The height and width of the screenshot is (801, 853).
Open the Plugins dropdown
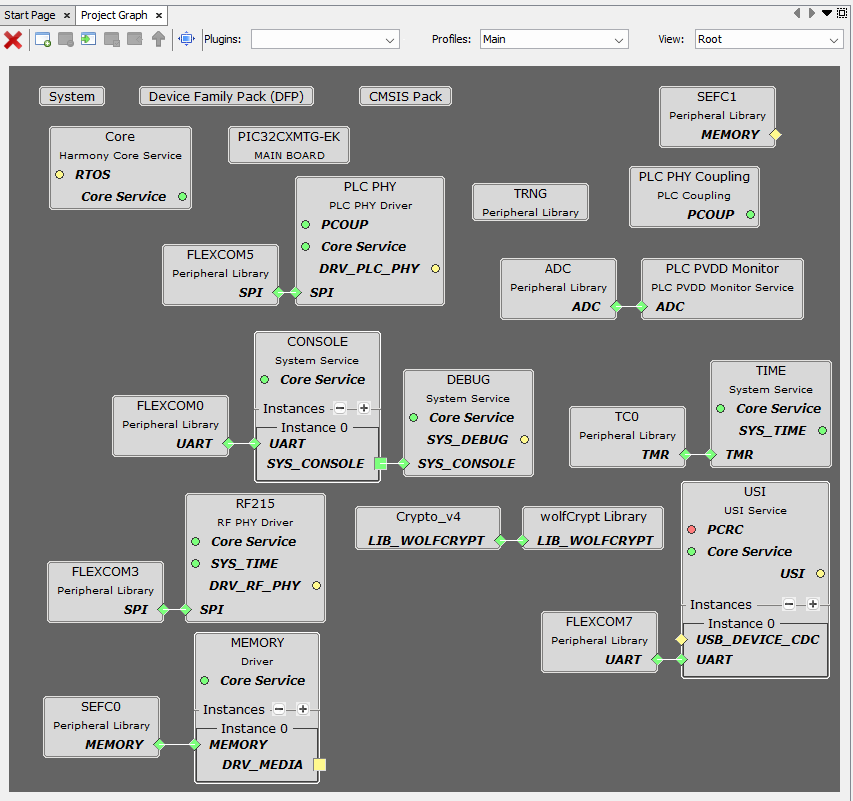pos(325,40)
